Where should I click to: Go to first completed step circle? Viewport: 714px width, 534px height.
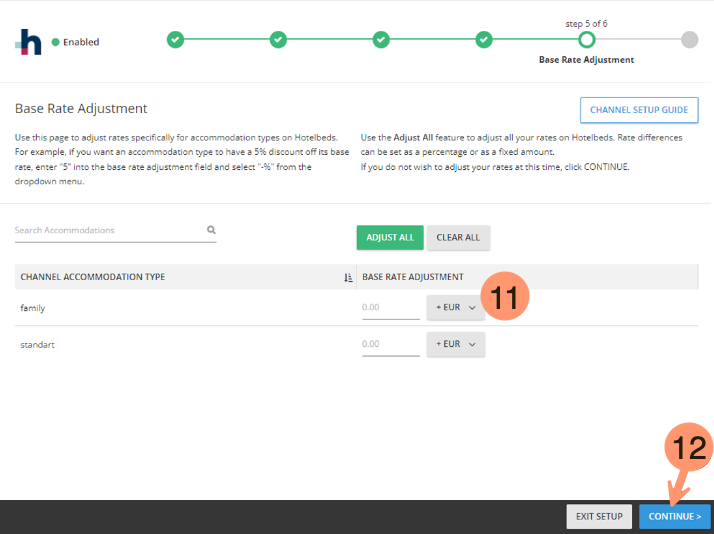coord(175,40)
